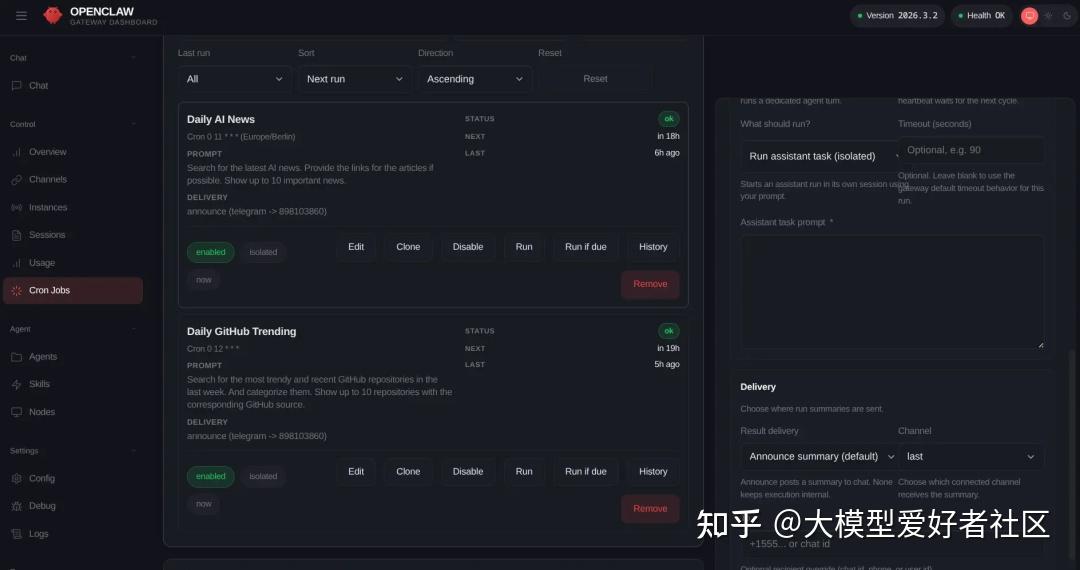Select Cron Jobs in sidebar

(x=49, y=291)
